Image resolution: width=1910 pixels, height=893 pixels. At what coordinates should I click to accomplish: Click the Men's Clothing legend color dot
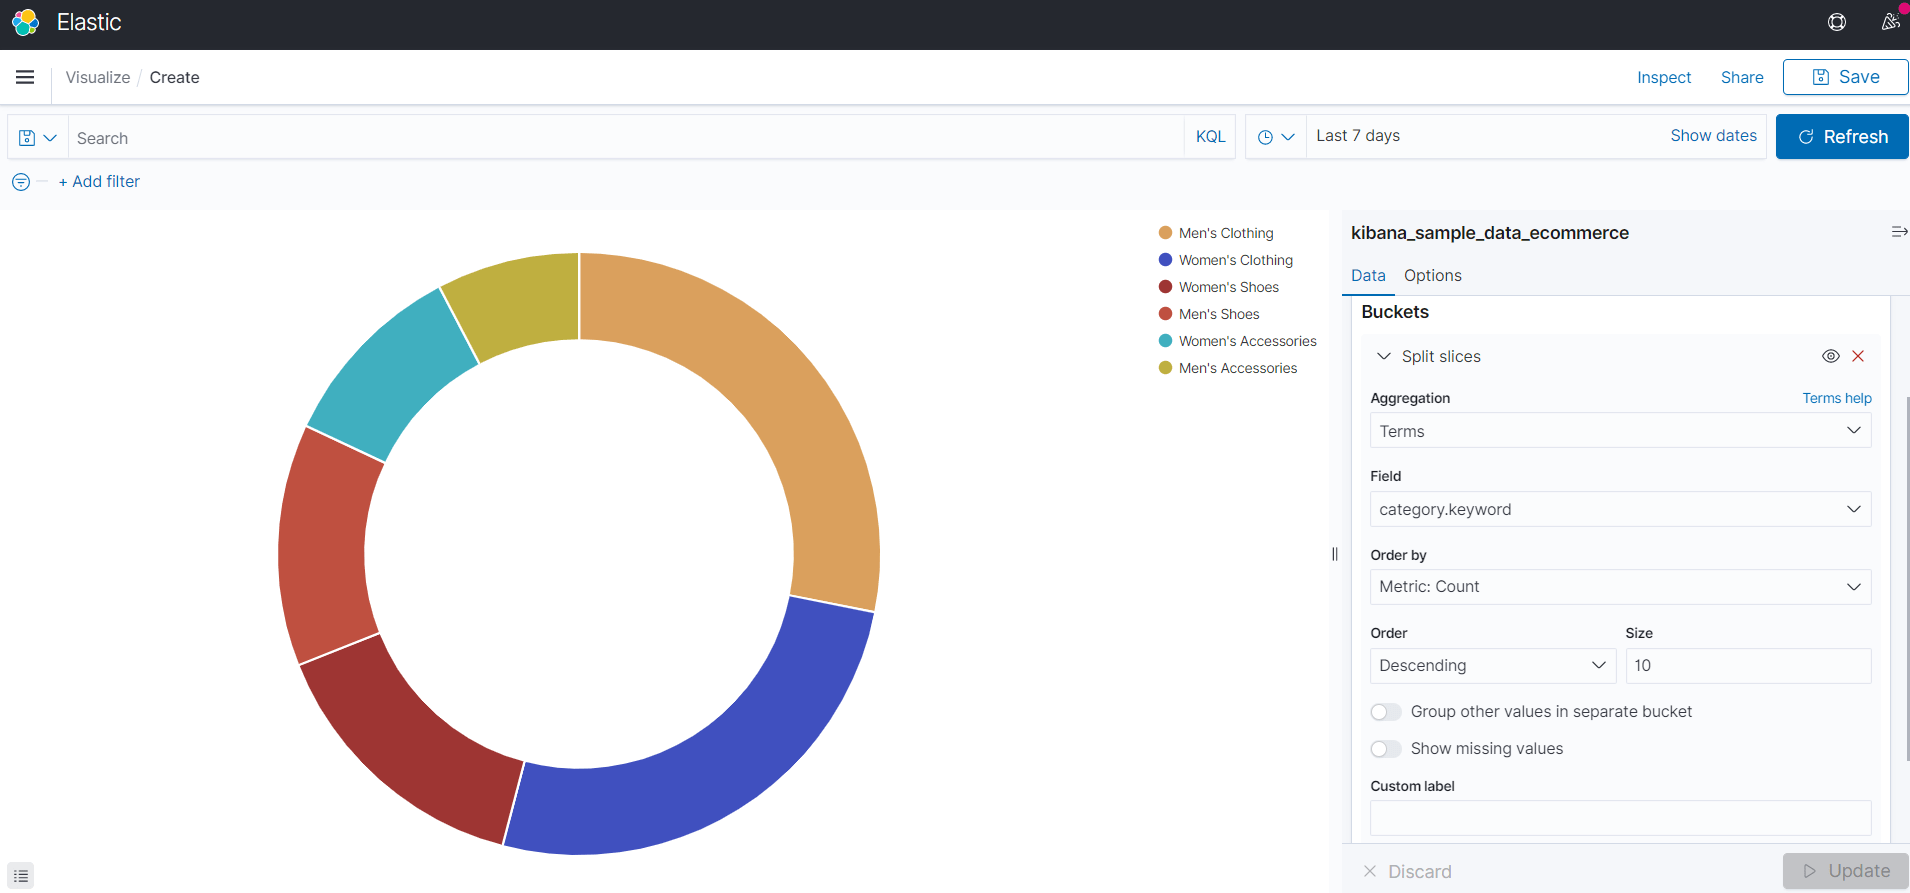coord(1165,233)
